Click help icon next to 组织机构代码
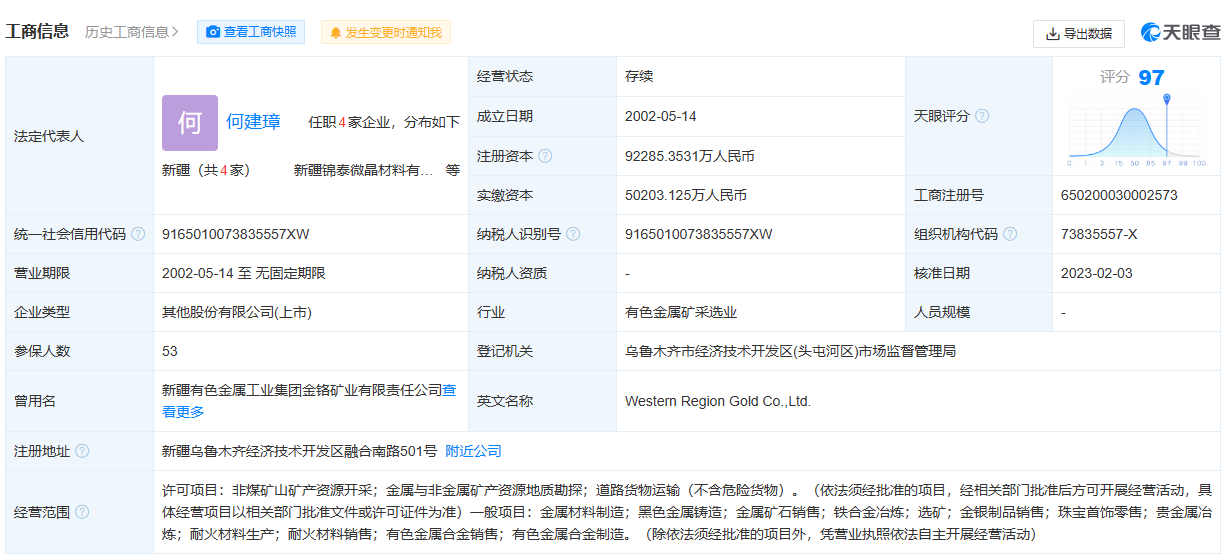Viewport: 1226px width, 556px height. click(x=1010, y=234)
